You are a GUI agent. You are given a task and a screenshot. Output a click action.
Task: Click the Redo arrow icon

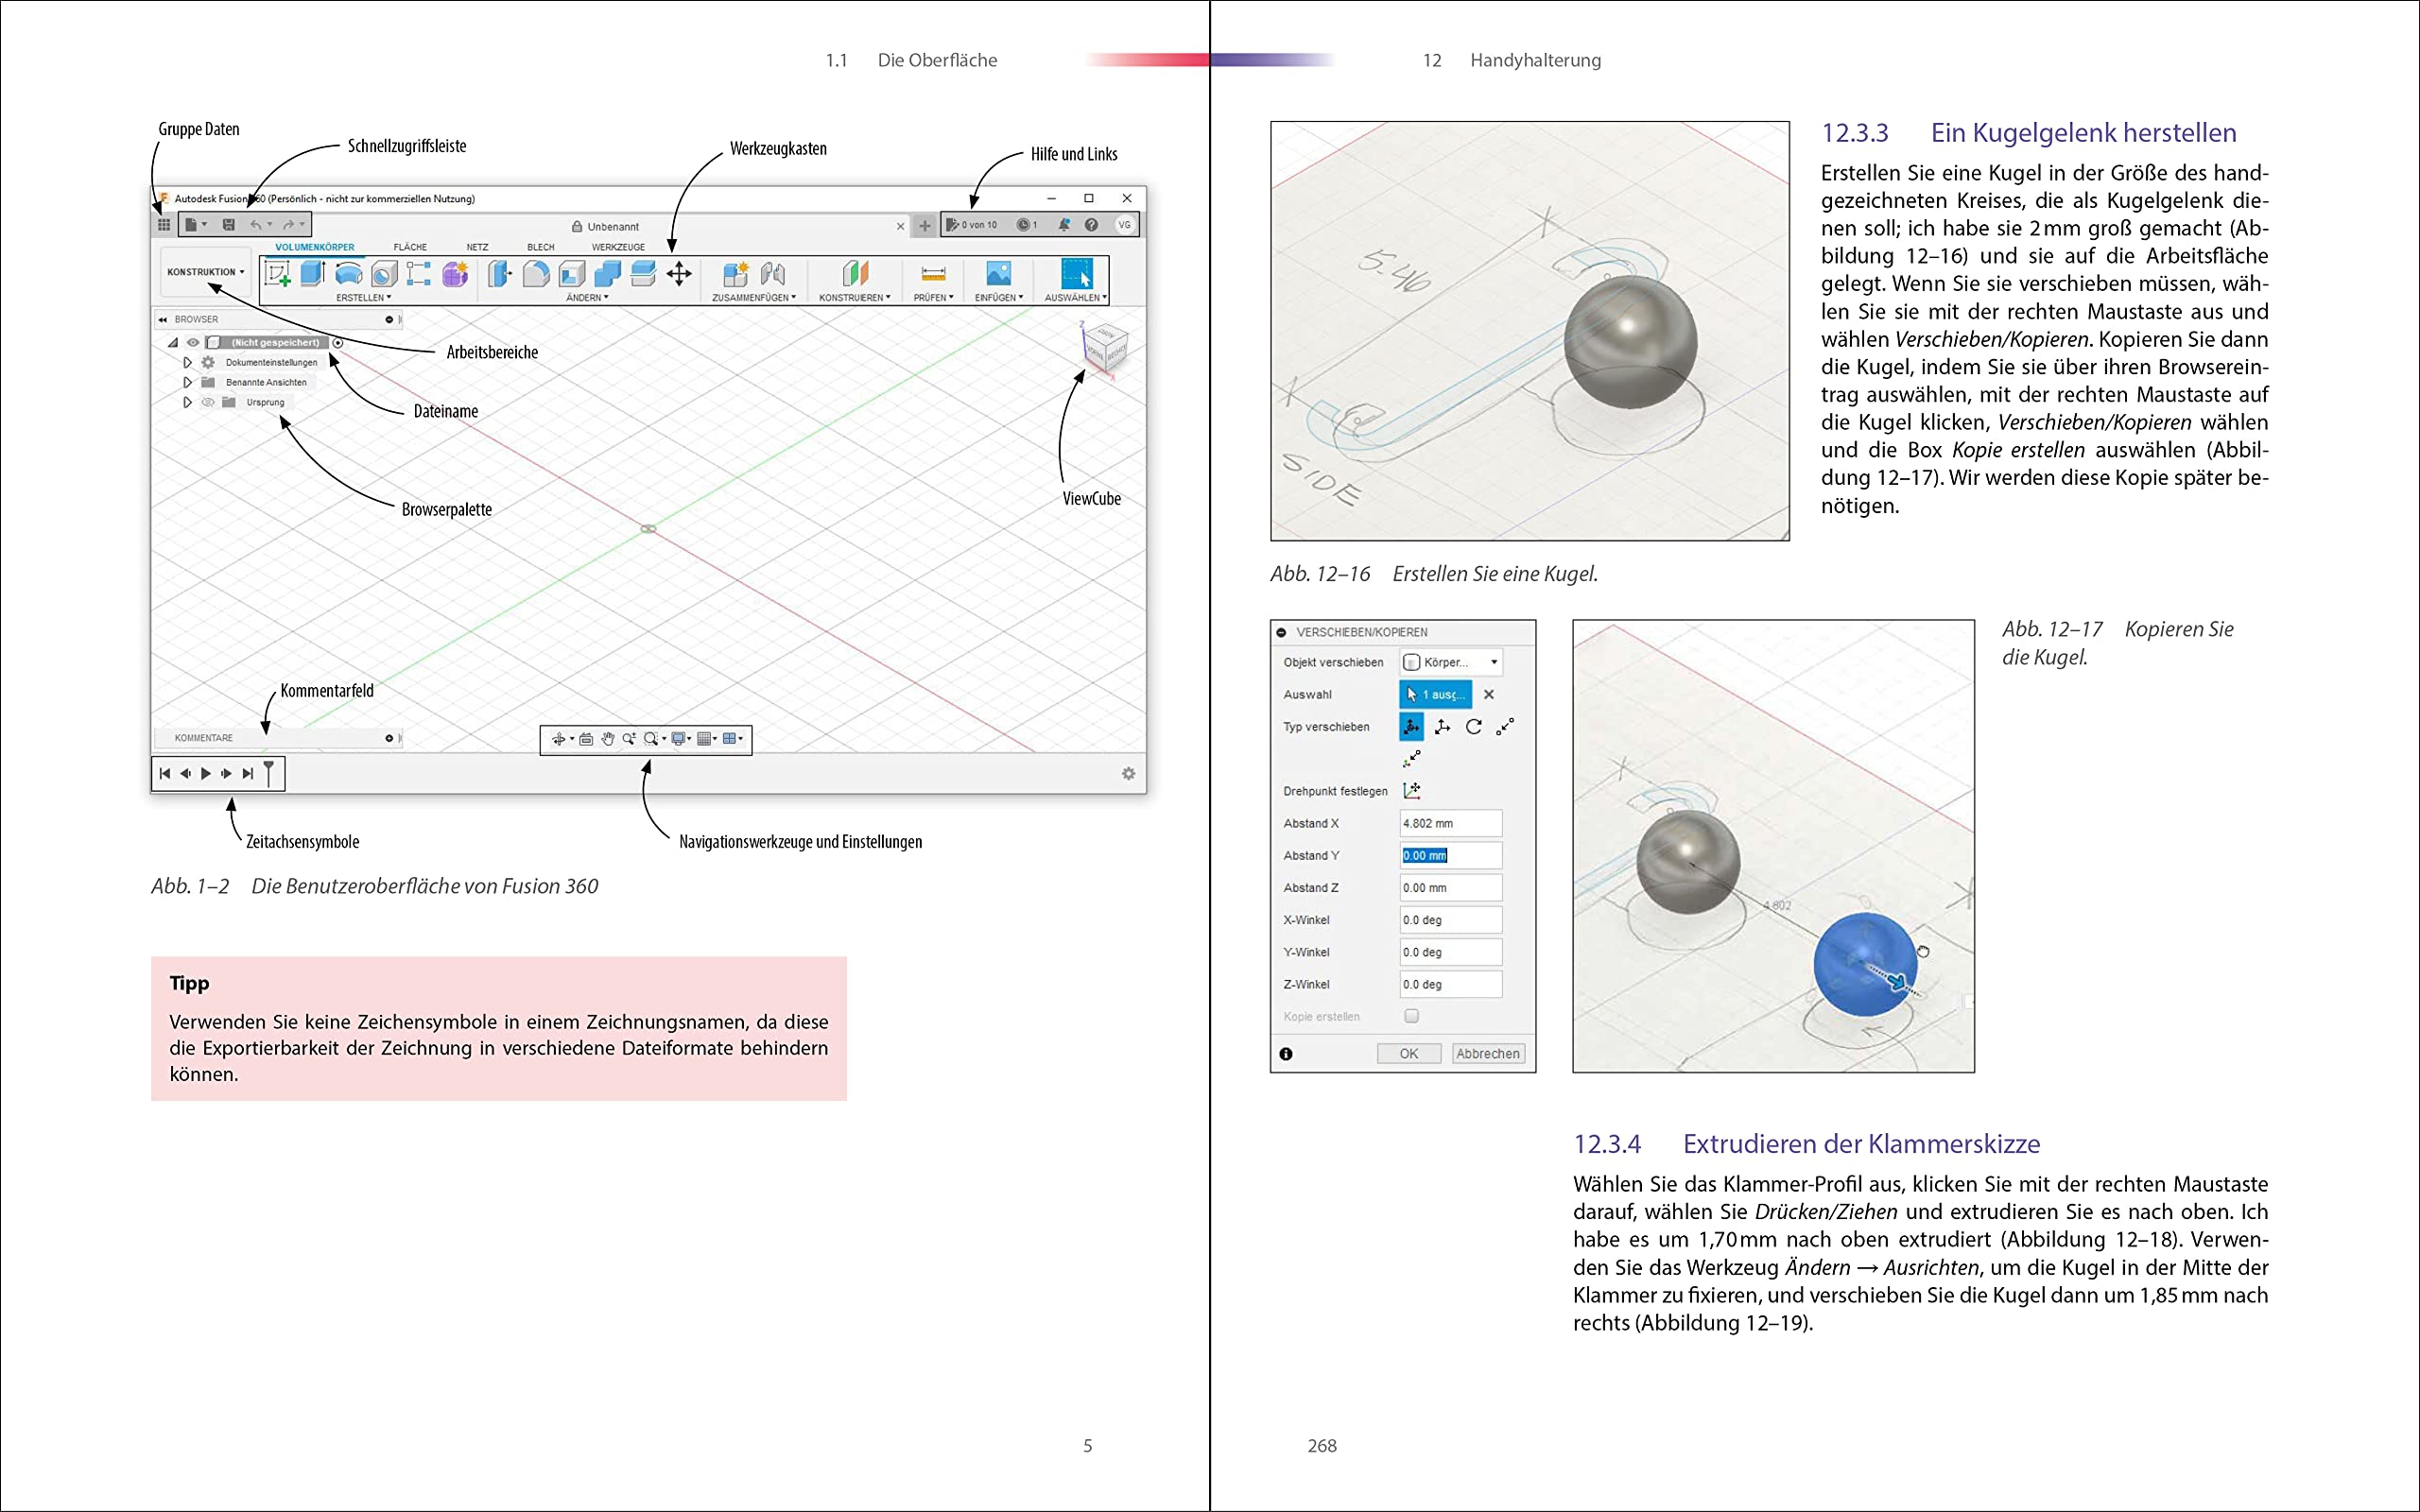tap(288, 225)
